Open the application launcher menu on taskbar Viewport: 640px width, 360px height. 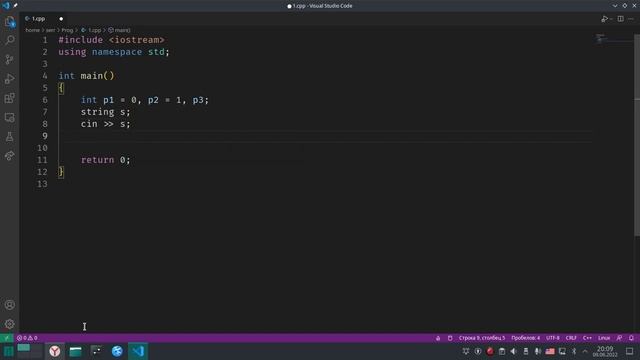click(x=8, y=351)
